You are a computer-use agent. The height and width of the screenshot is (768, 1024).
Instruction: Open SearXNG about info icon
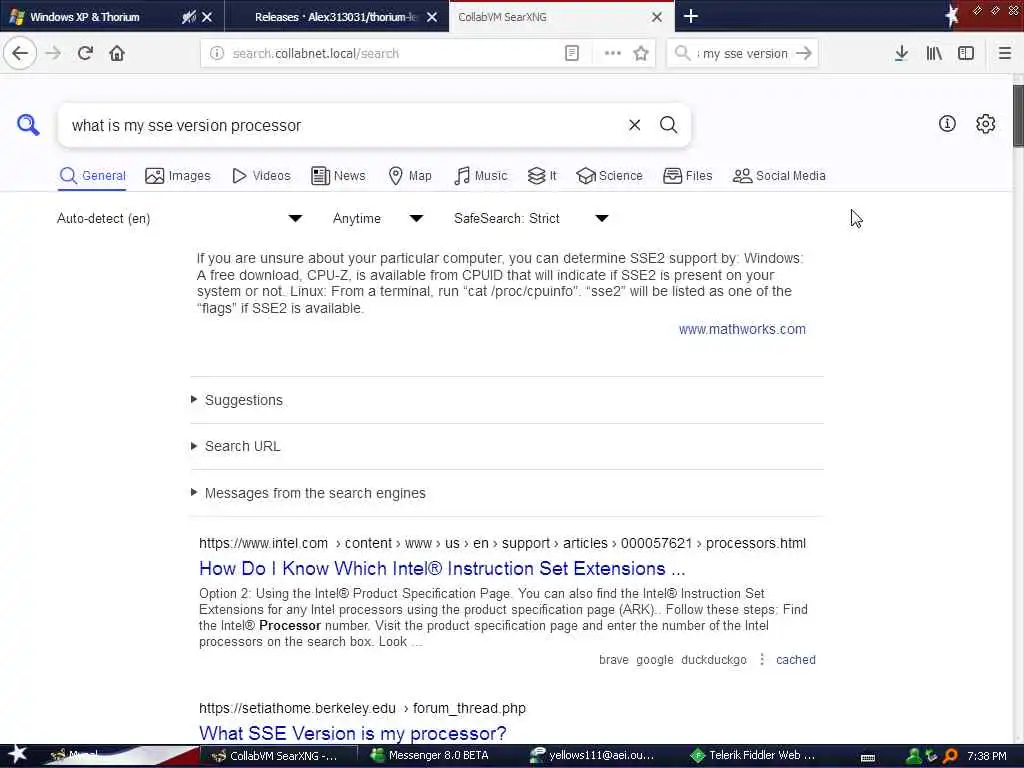point(947,123)
